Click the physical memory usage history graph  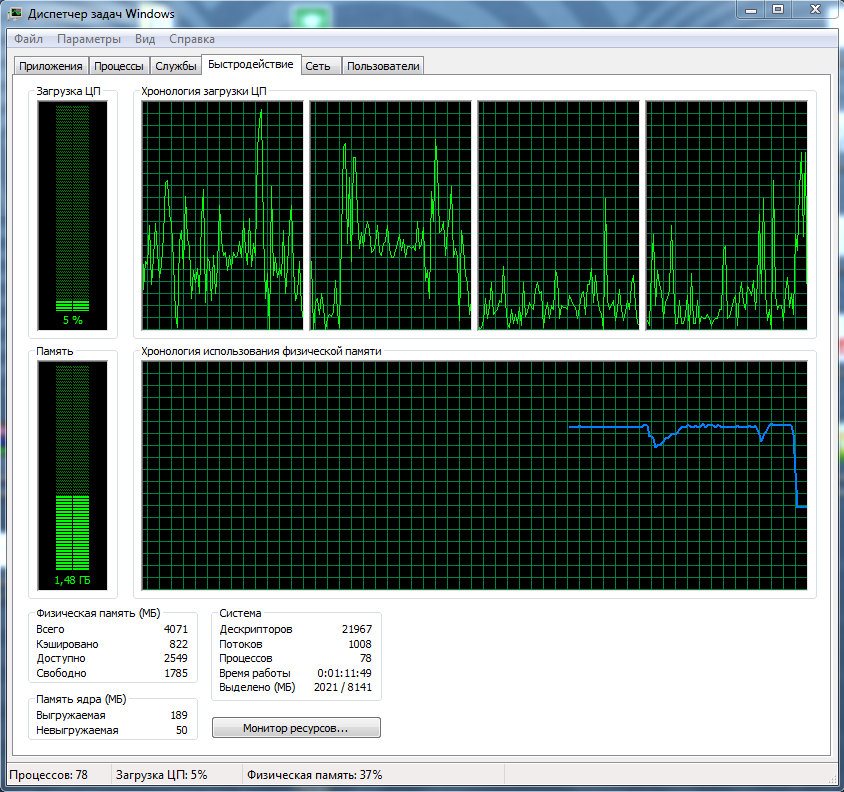tap(474, 475)
